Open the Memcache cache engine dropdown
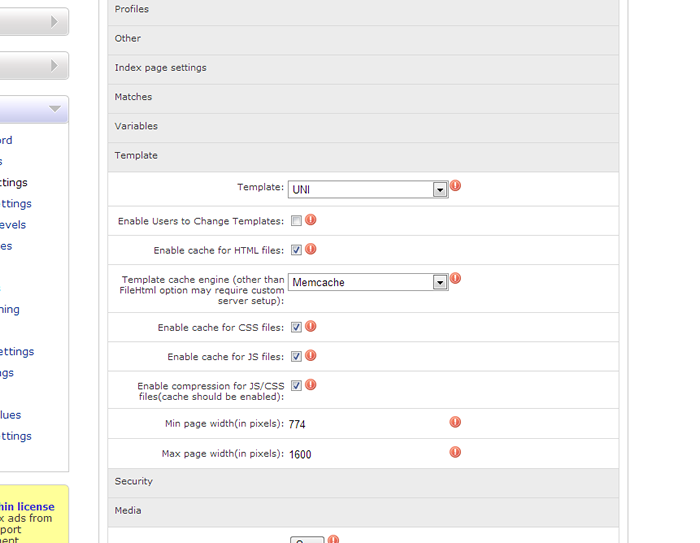This screenshot has width=700, height=543. (x=368, y=282)
